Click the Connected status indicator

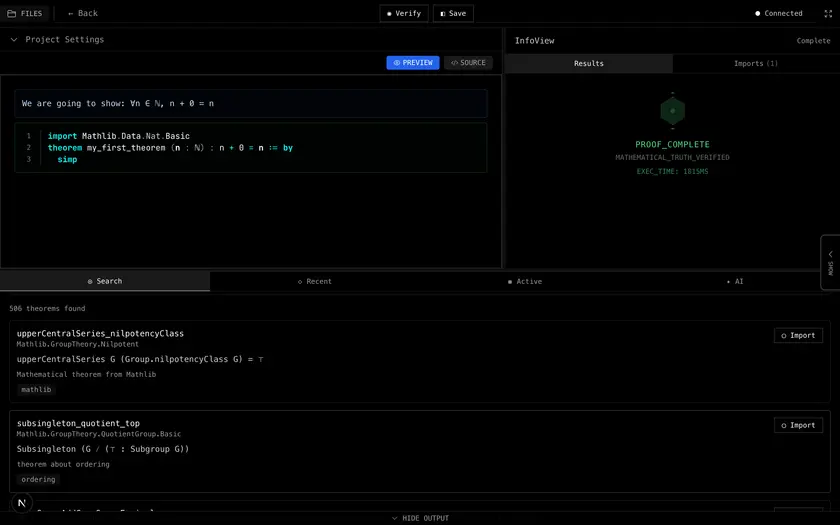778,13
